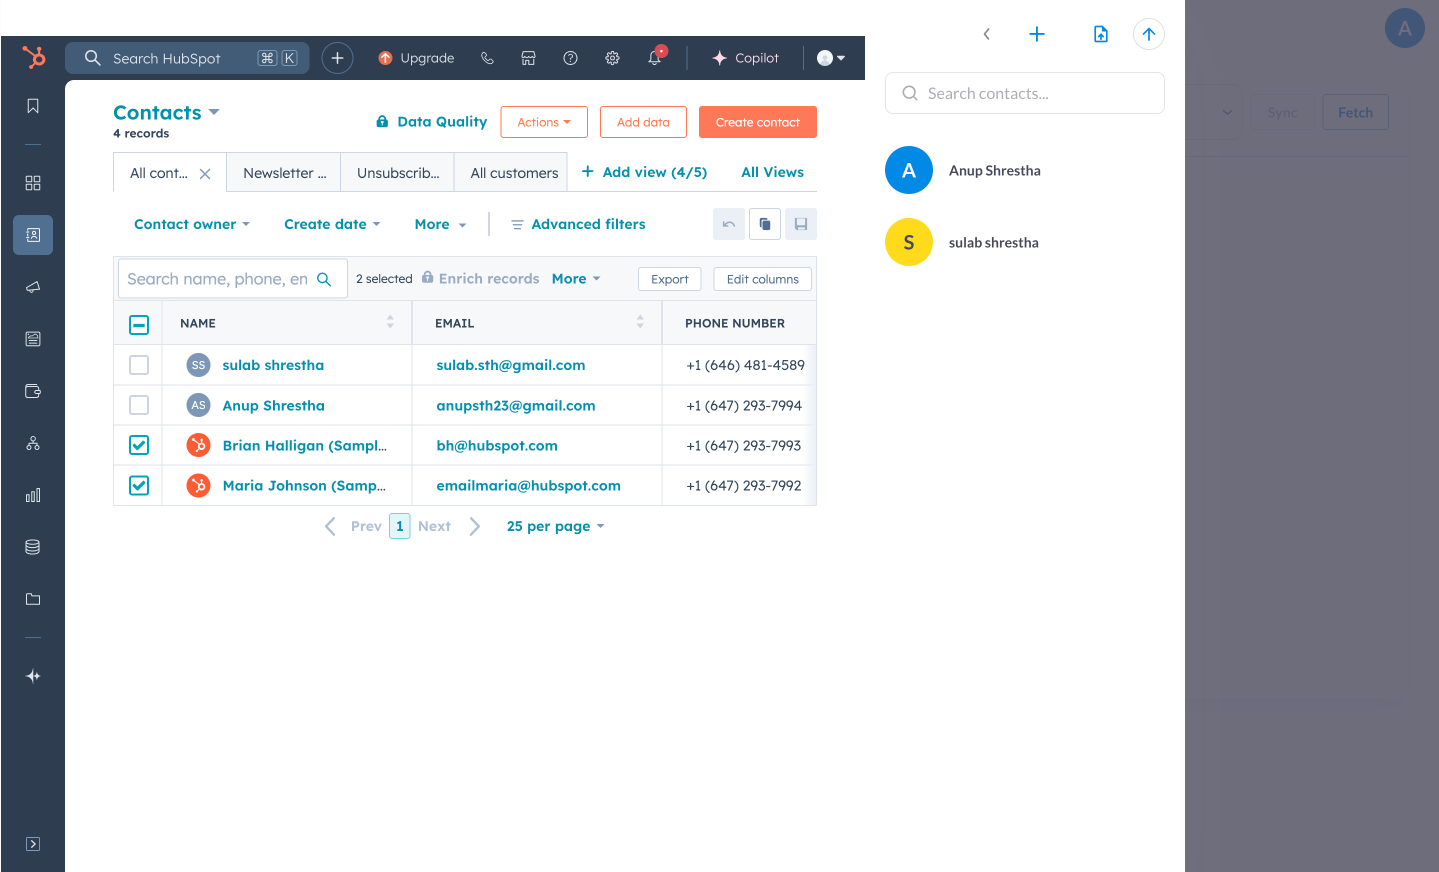The height and width of the screenshot is (872, 1439).
Task: Open Advanced filters
Action: [578, 224]
